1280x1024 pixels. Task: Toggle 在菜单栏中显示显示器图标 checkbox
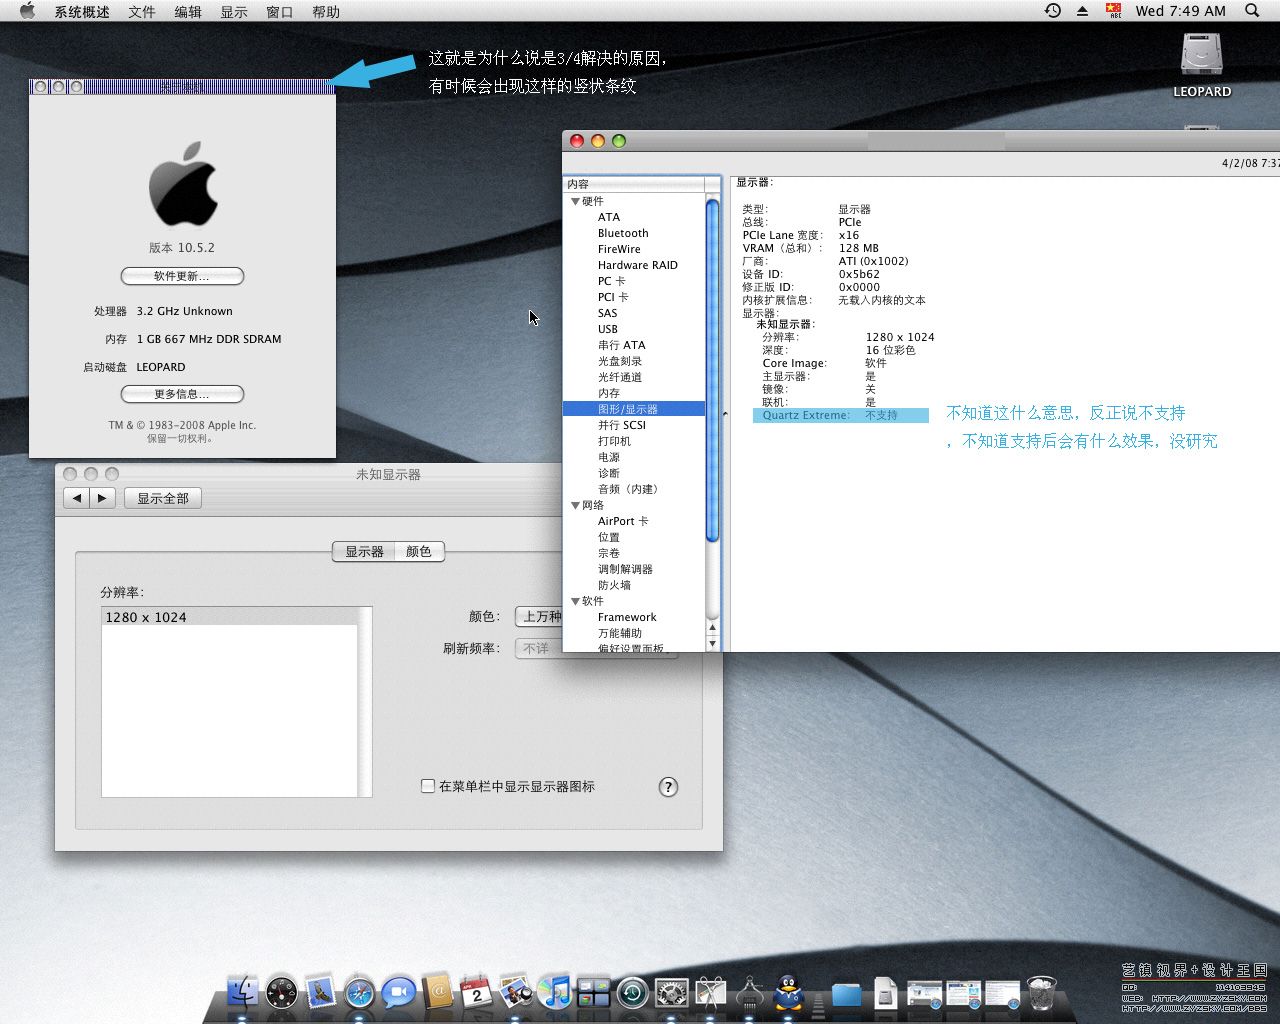click(x=428, y=786)
